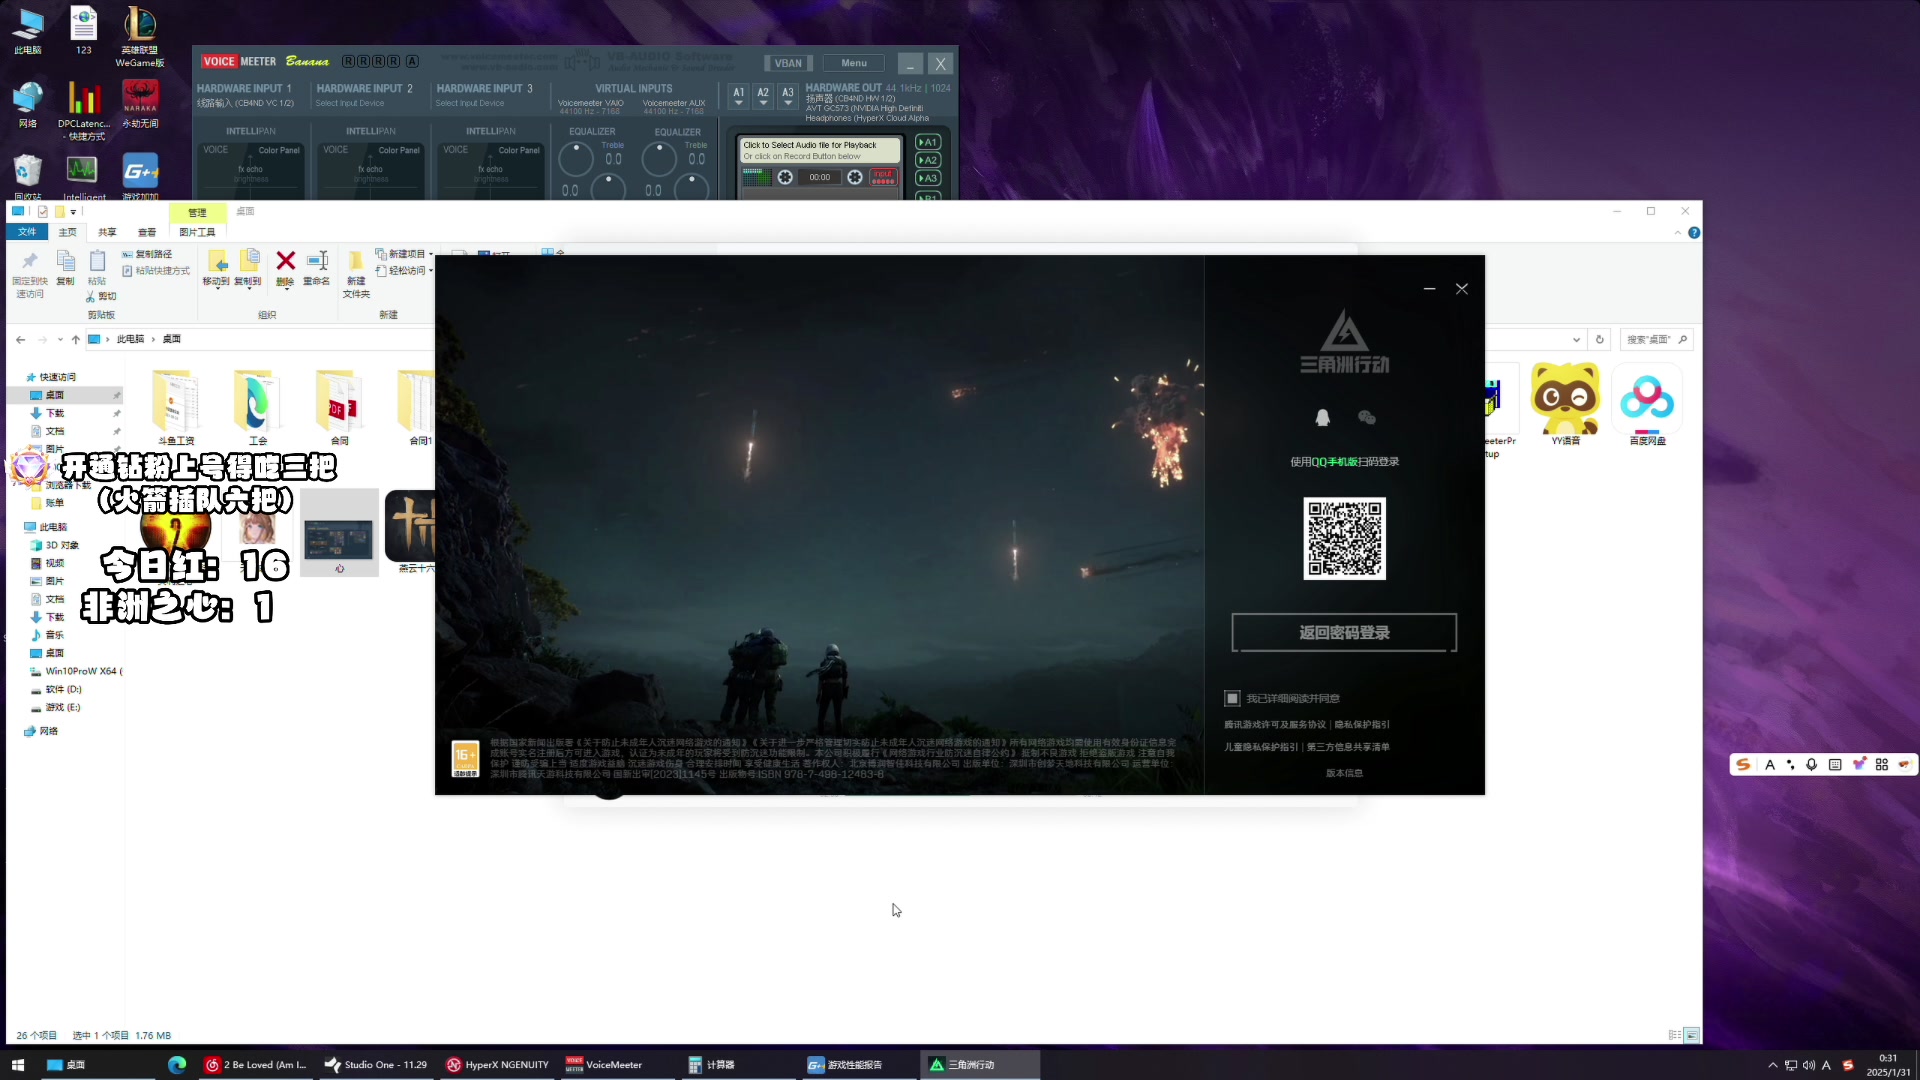
Task: Open the 百度网盘 shortcut
Action: (1647, 404)
